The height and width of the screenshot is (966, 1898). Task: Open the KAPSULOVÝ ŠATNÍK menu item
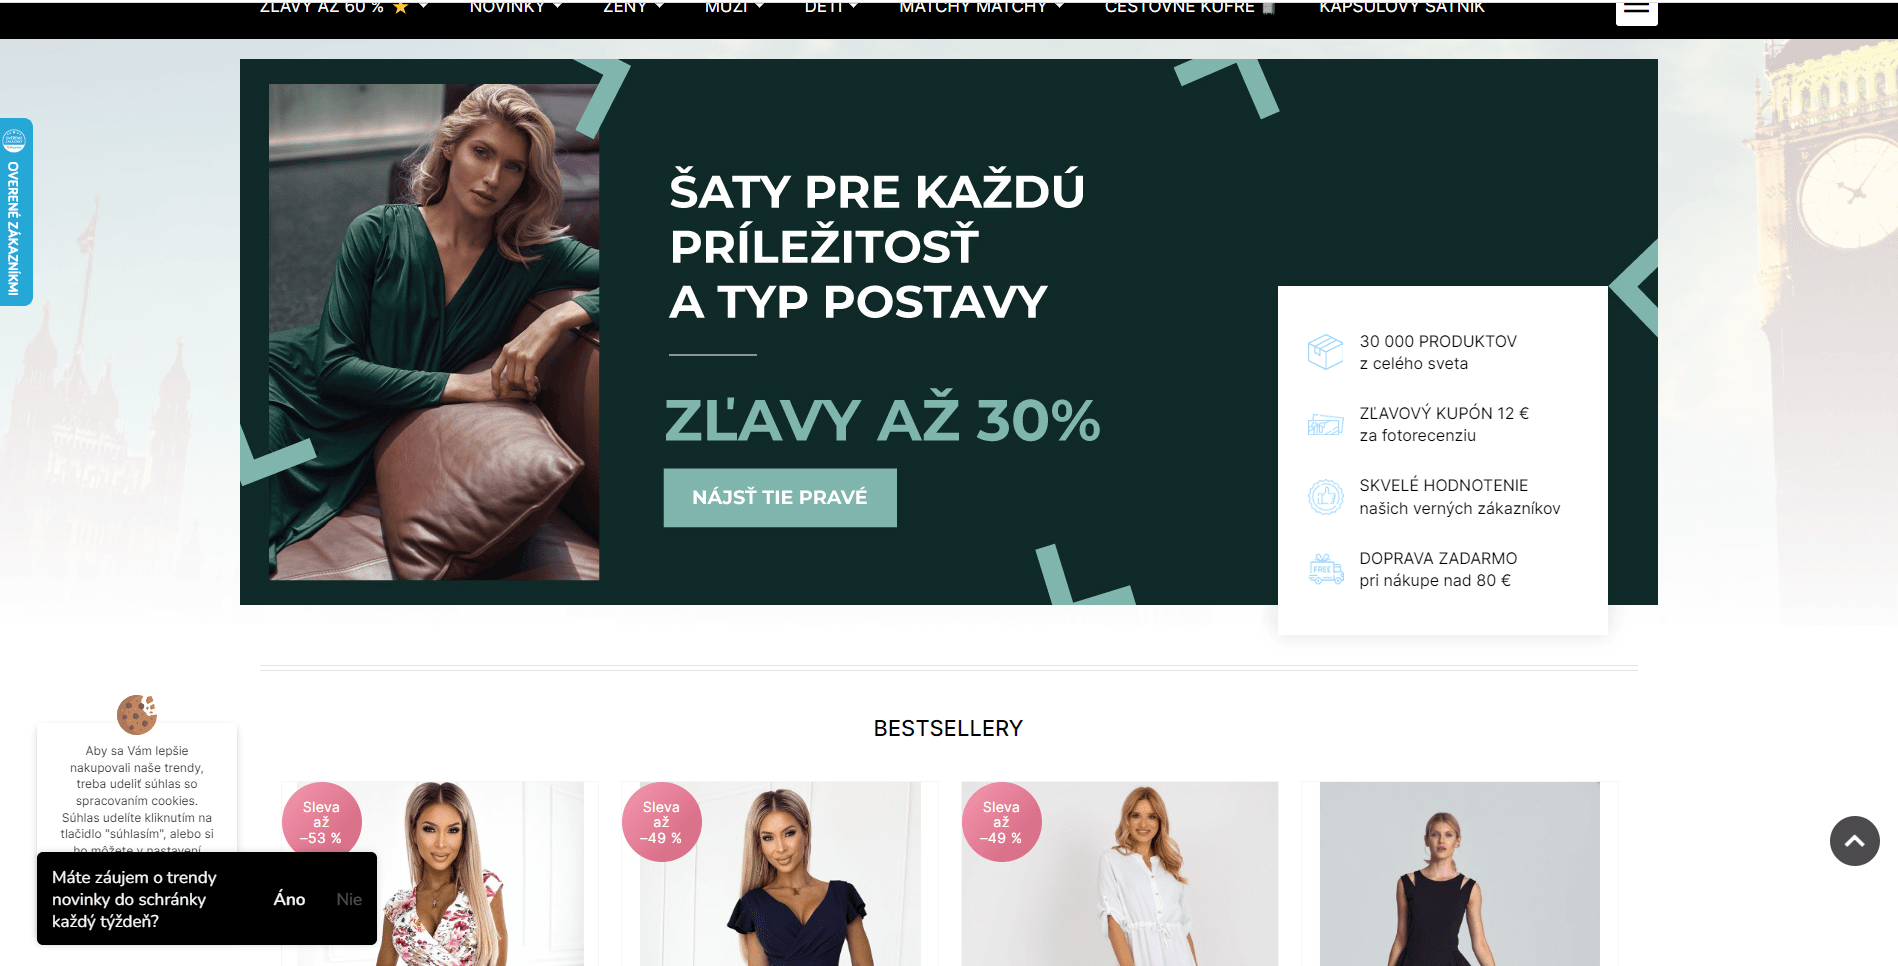pos(1401,8)
